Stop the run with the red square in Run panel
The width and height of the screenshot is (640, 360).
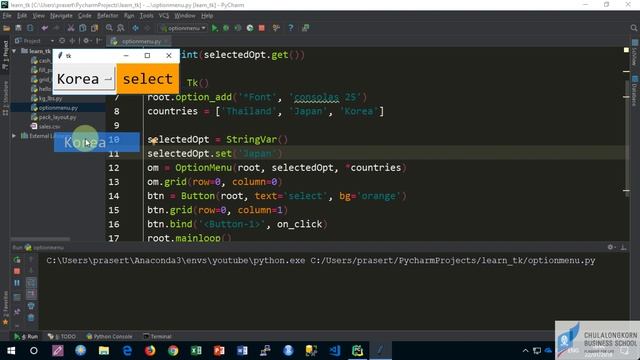point(17,271)
